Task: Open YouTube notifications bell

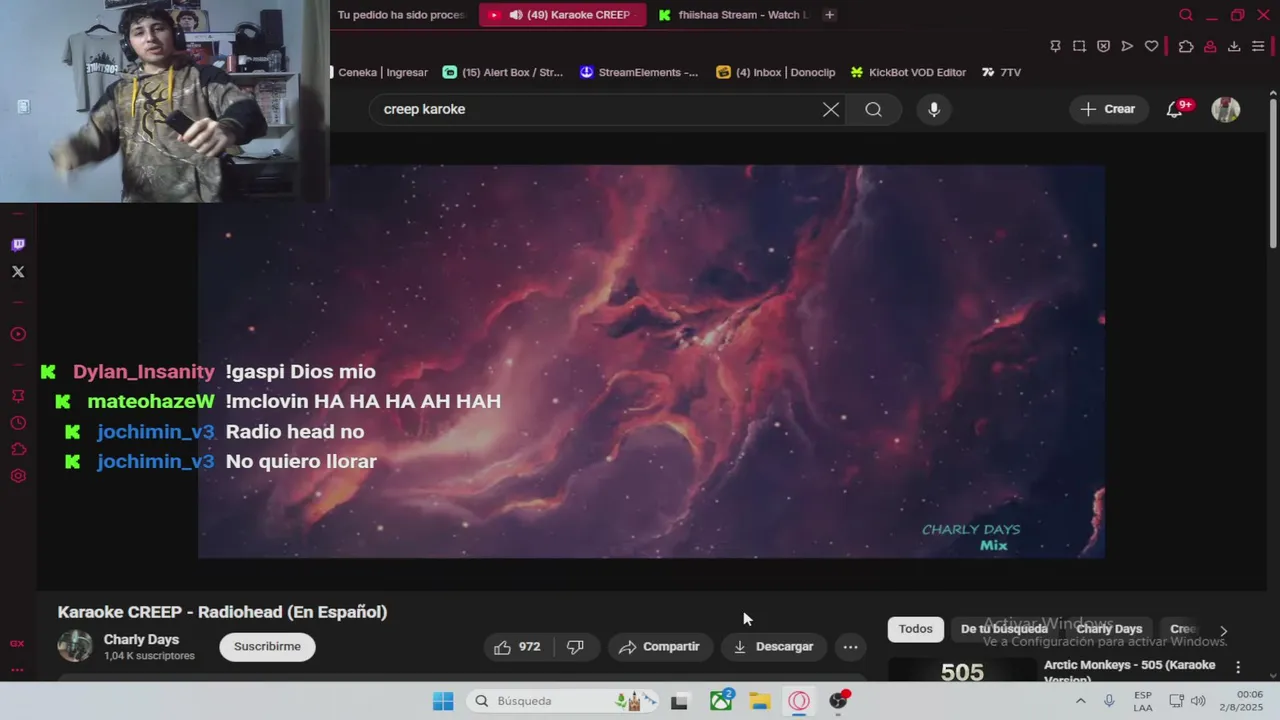Action: pos(1175,109)
